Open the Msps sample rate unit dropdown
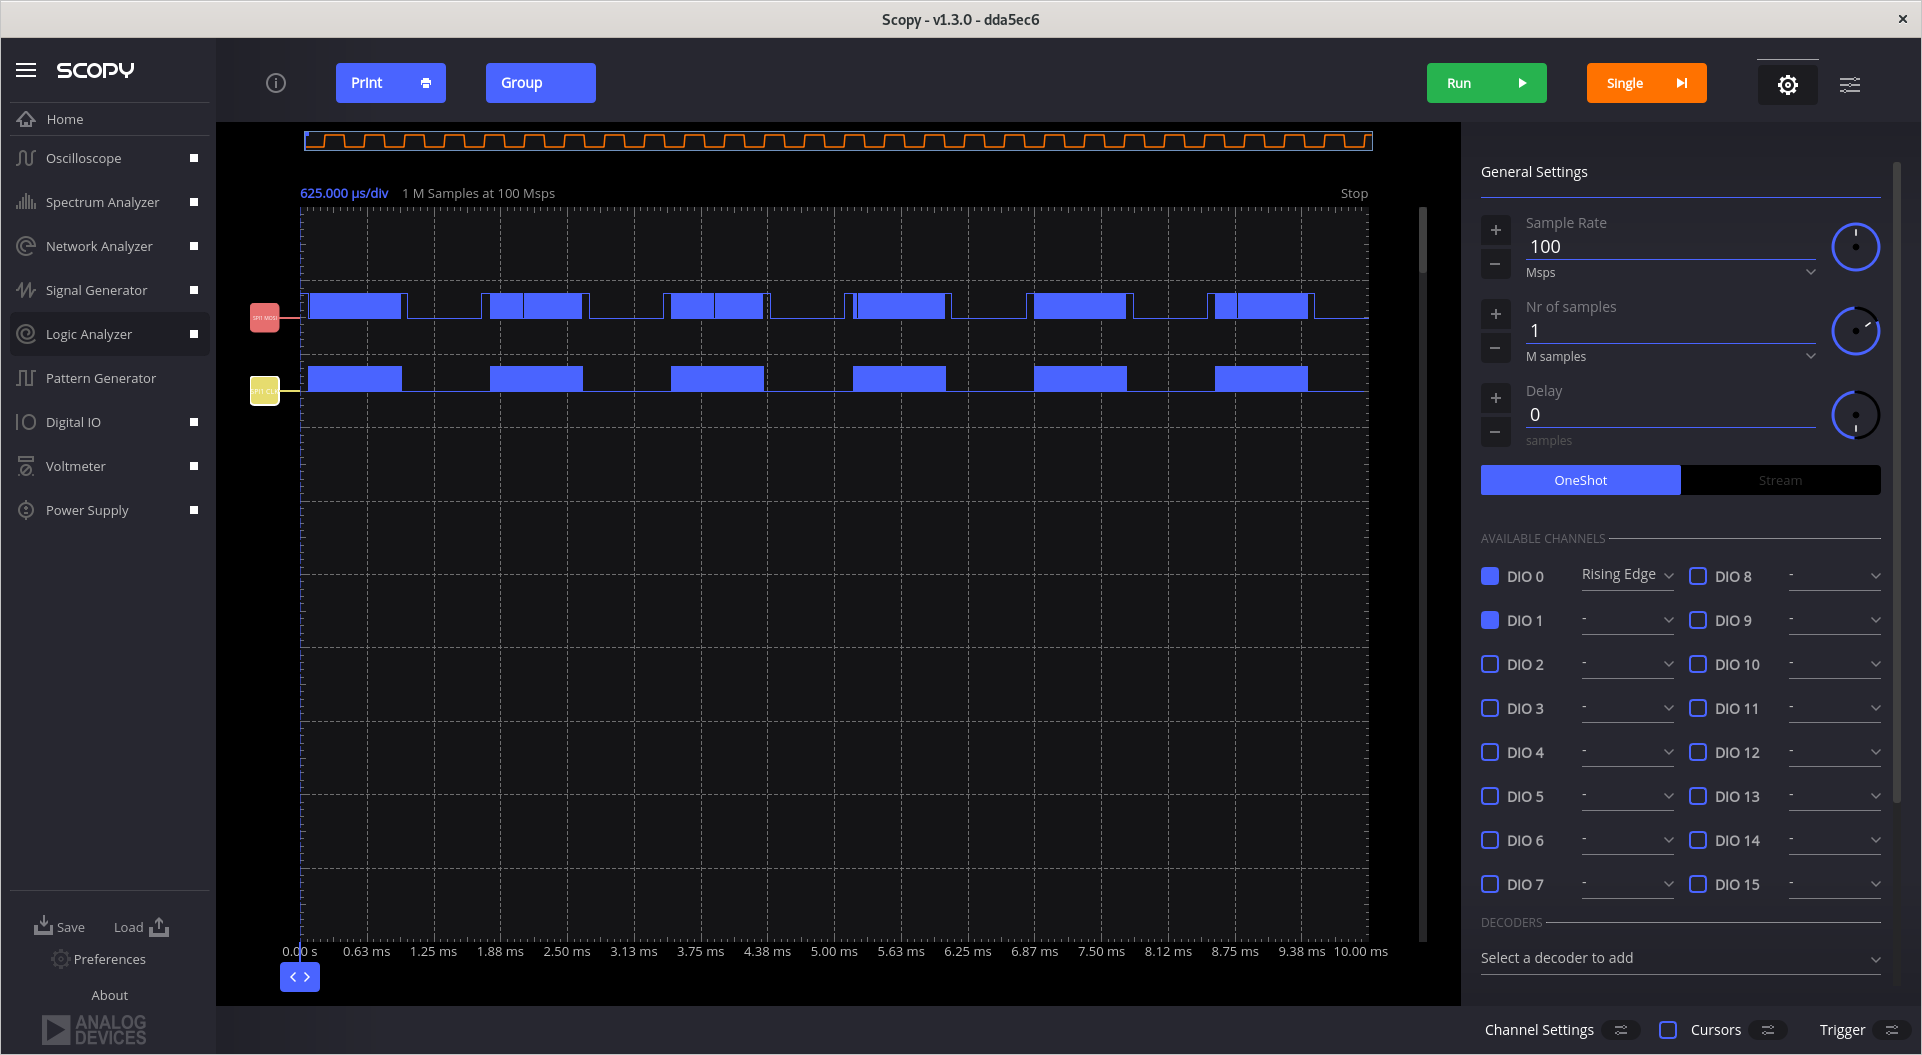The image size is (1922, 1055). tap(1670, 272)
